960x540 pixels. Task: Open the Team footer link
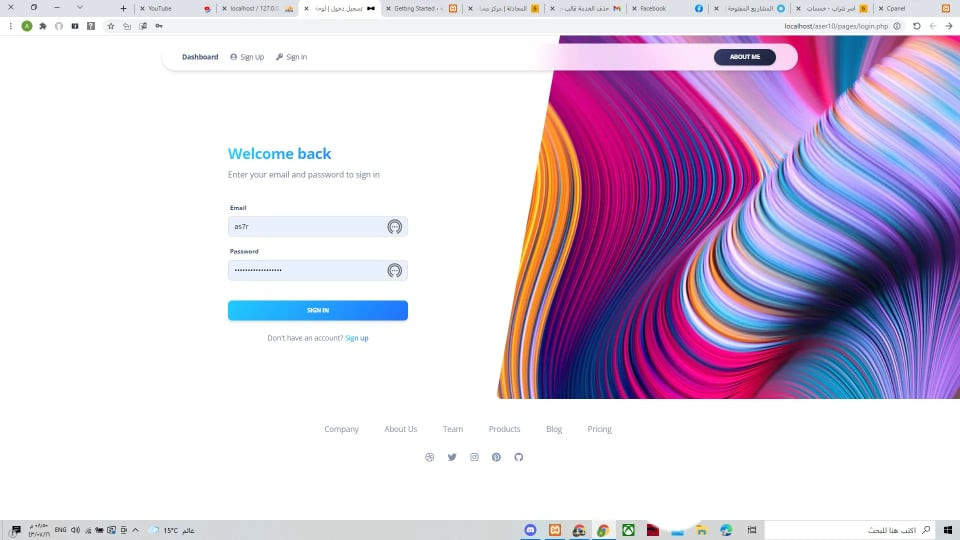click(x=453, y=429)
